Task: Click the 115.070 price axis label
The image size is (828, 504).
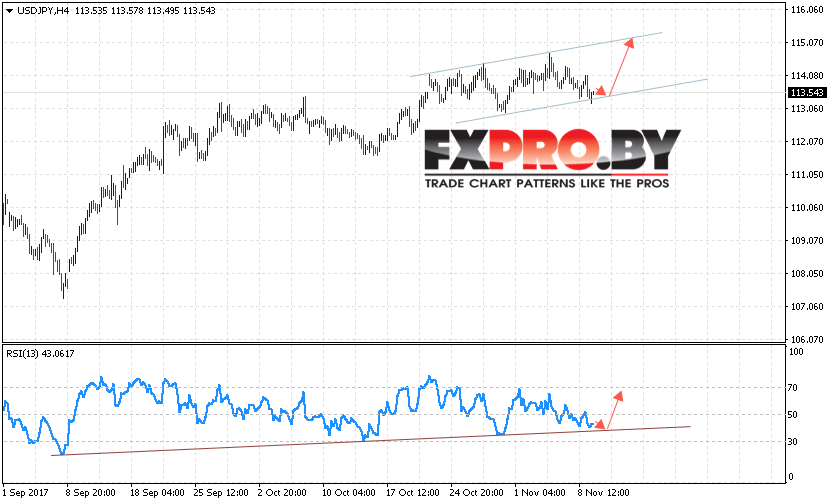Action: (x=807, y=42)
